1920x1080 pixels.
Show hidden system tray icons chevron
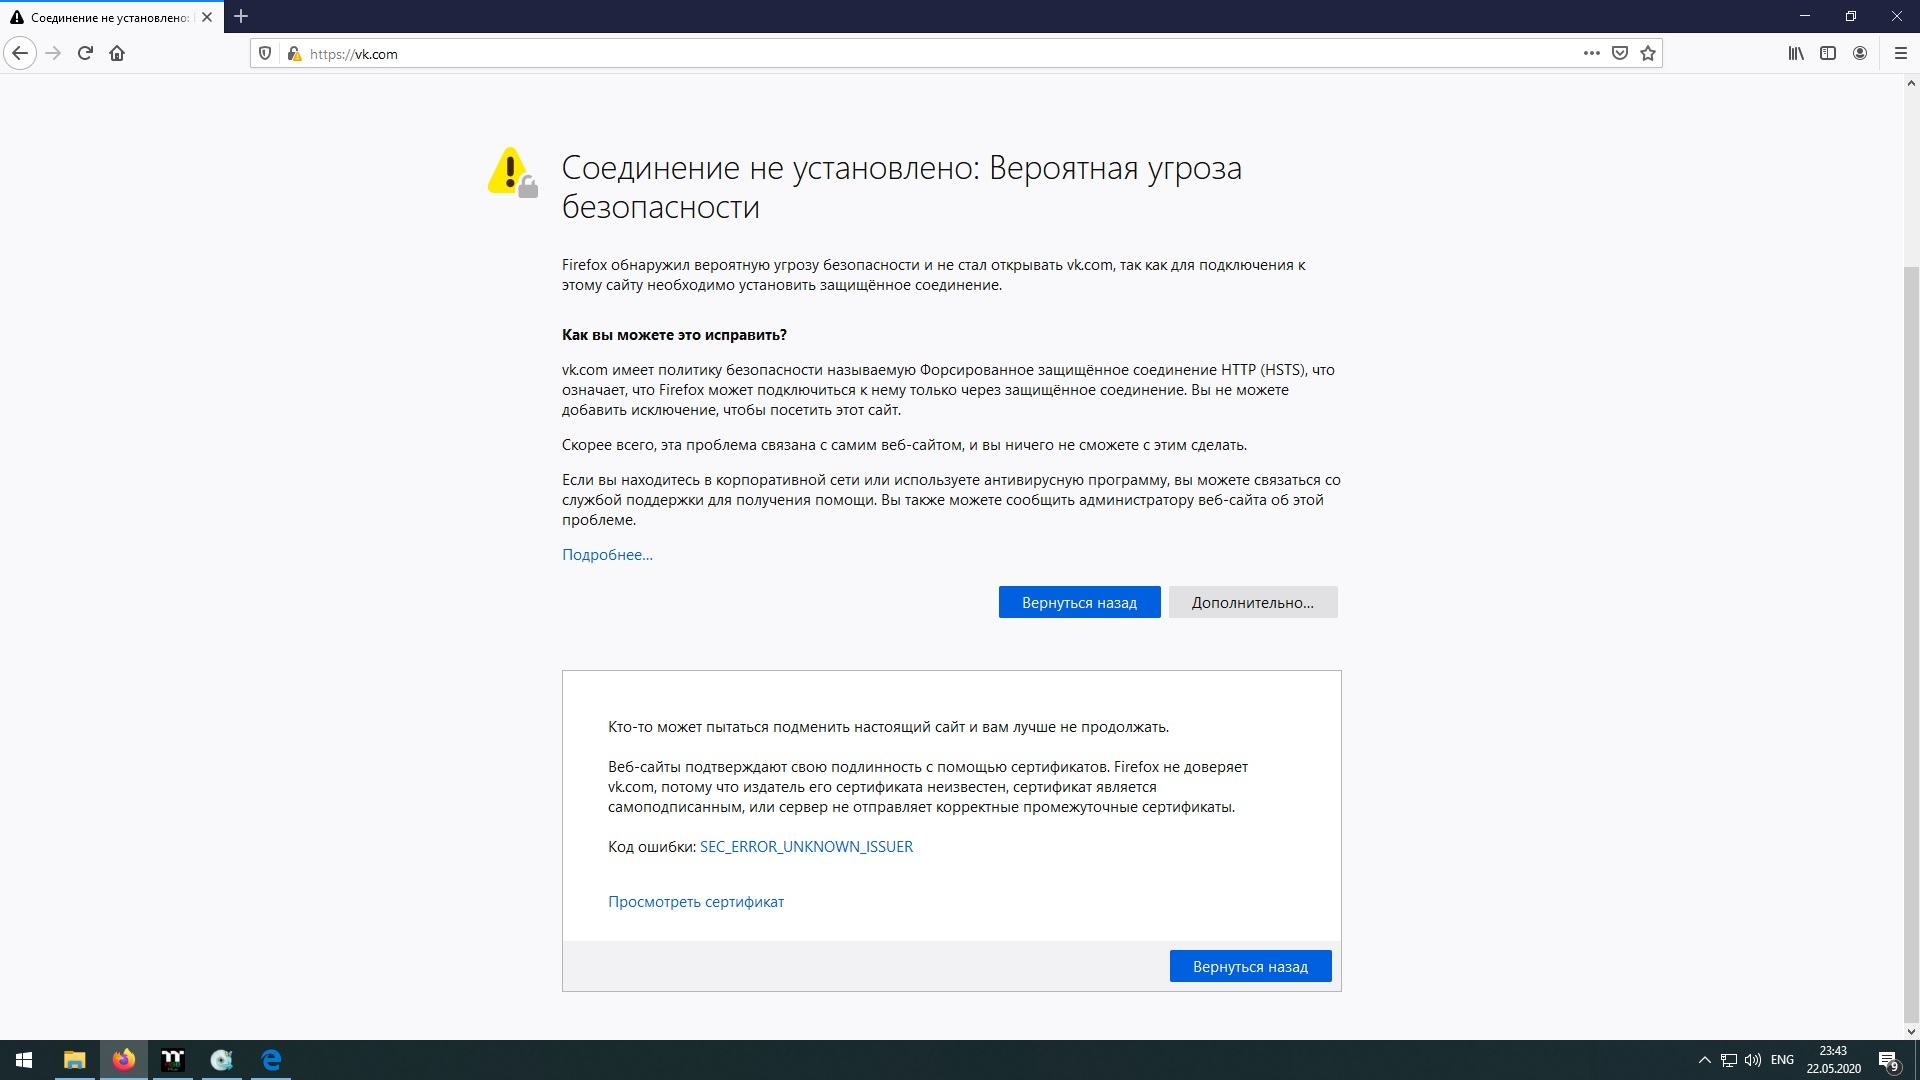pyautogui.click(x=1704, y=1060)
